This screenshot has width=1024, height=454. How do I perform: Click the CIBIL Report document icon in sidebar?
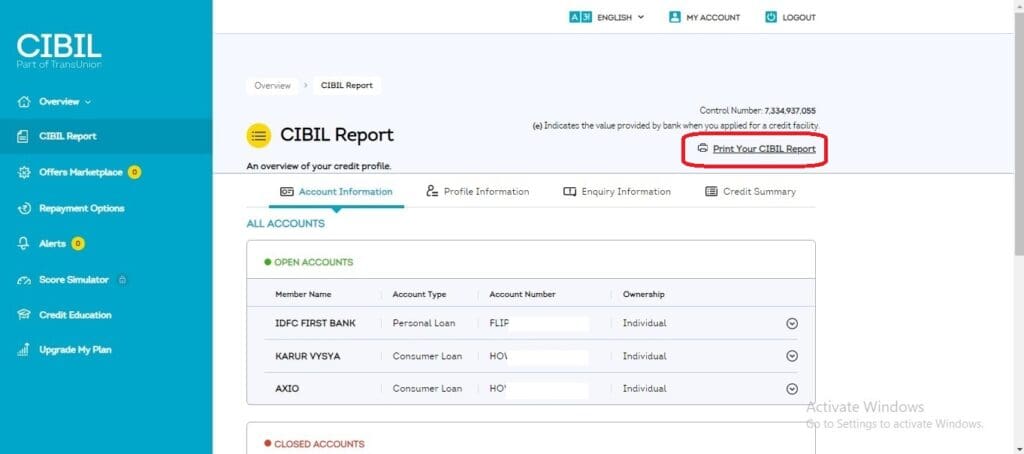click(x=24, y=137)
